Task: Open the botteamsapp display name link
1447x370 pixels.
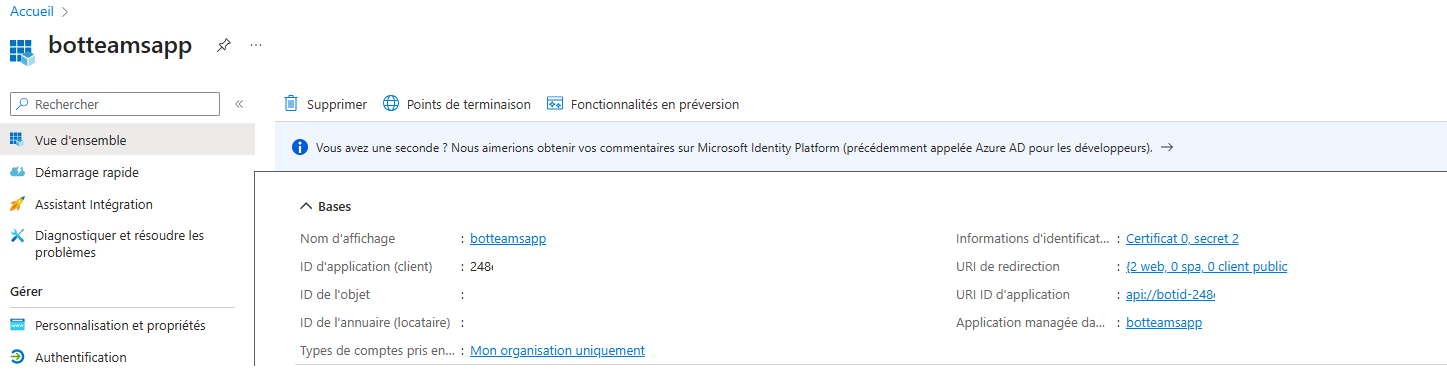Action: (x=508, y=238)
